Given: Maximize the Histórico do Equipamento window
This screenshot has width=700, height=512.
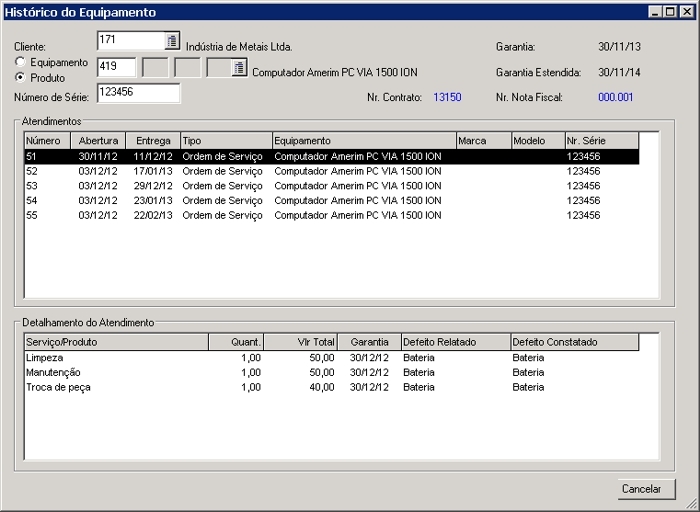Looking at the screenshot, I should (670, 12).
